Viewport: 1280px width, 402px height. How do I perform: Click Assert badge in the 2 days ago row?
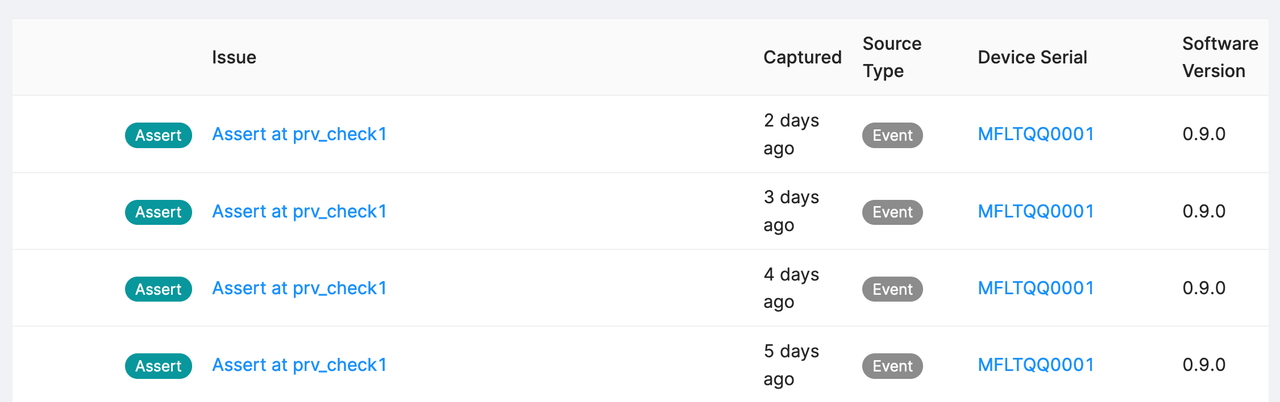tap(158, 135)
